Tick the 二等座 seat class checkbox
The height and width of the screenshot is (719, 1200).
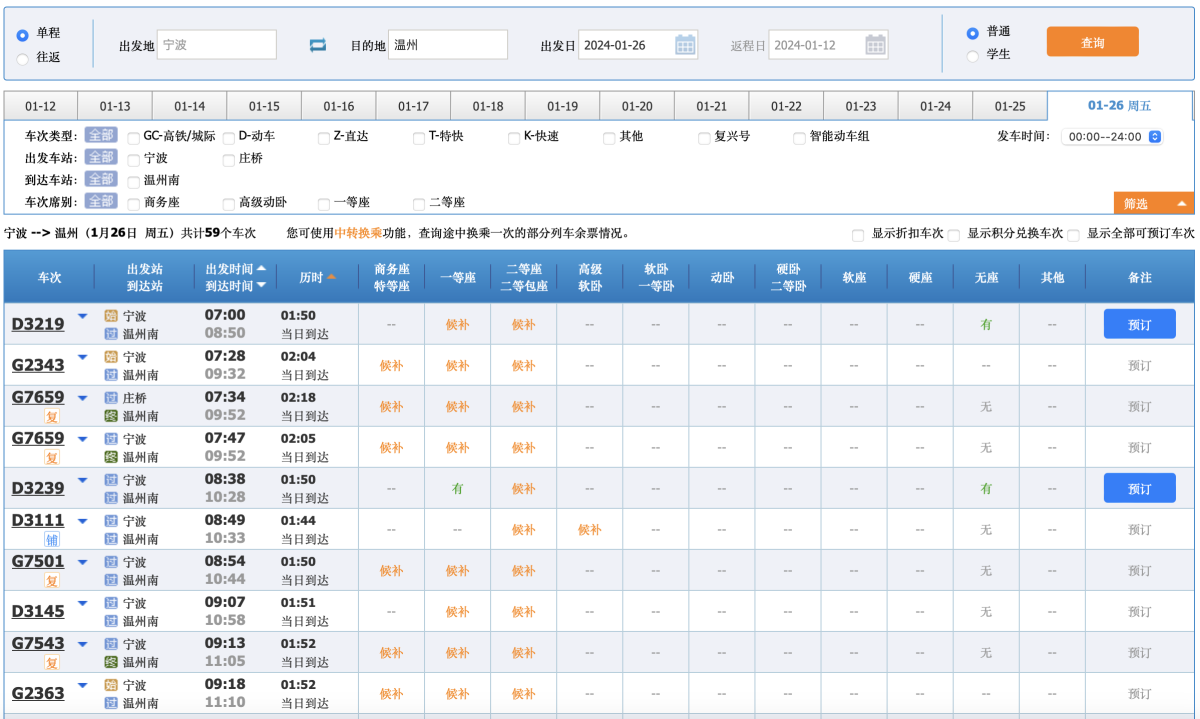coord(419,203)
